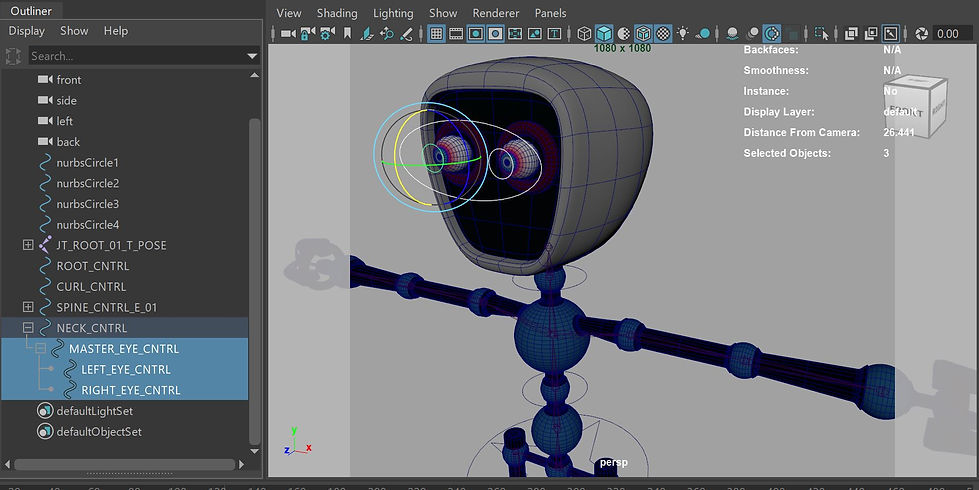Click the Isolate Select icon
The height and width of the screenshot is (490, 979).
coord(822,34)
